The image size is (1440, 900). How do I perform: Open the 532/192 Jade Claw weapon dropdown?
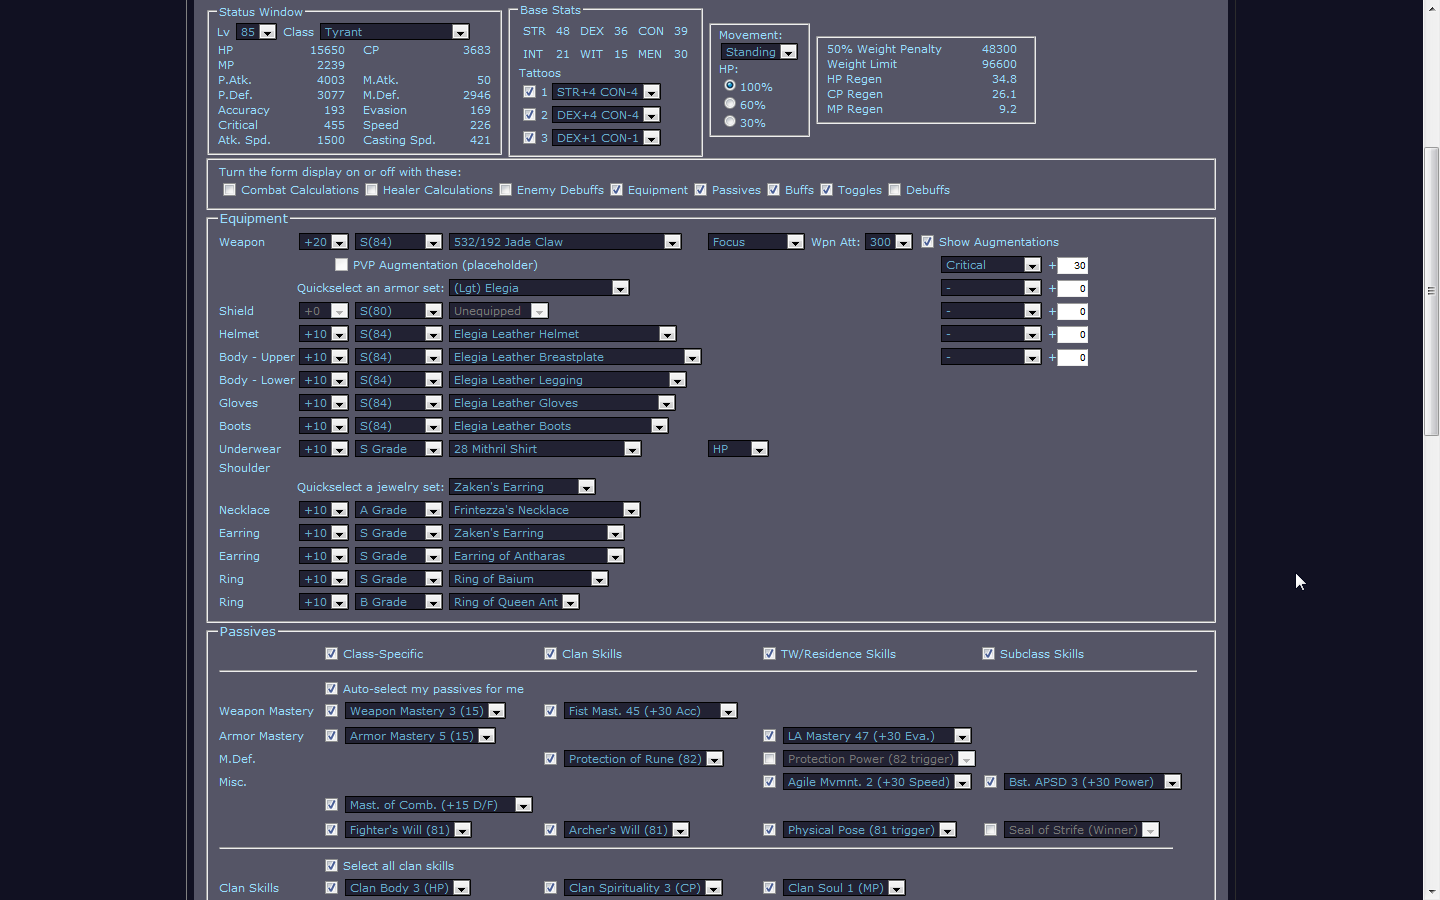click(x=565, y=242)
